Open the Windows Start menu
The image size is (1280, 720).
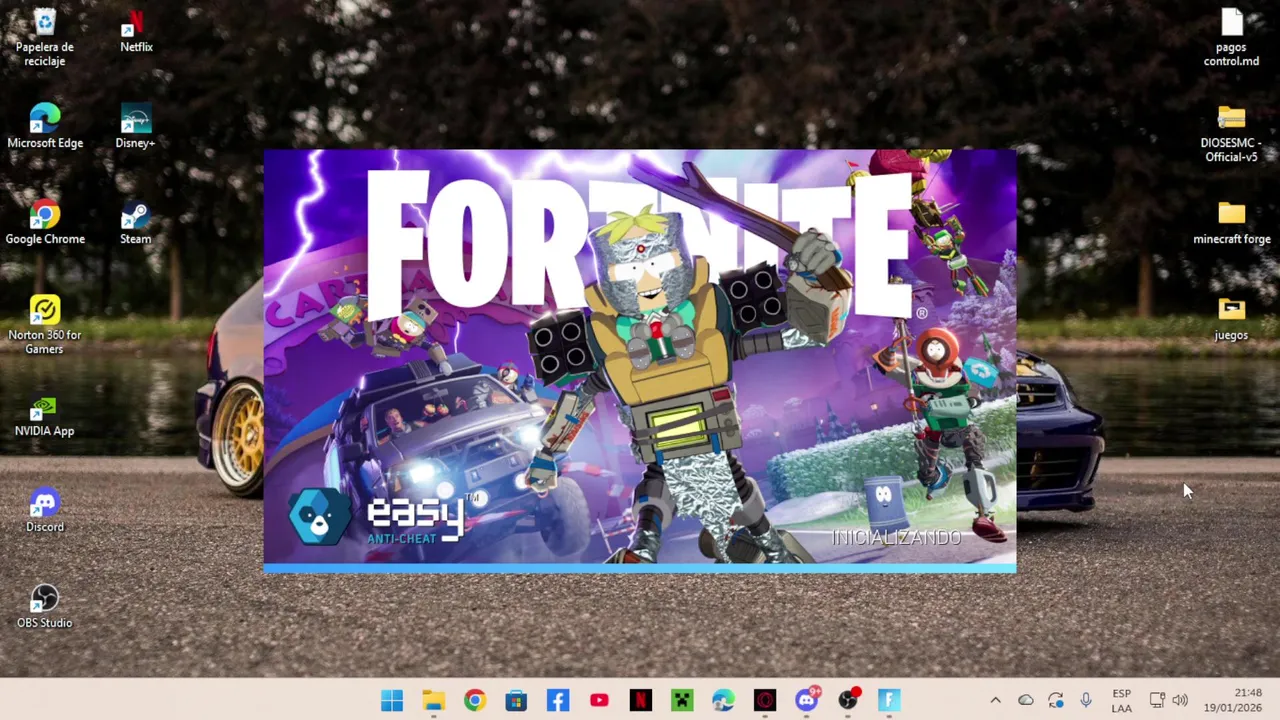click(392, 700)
